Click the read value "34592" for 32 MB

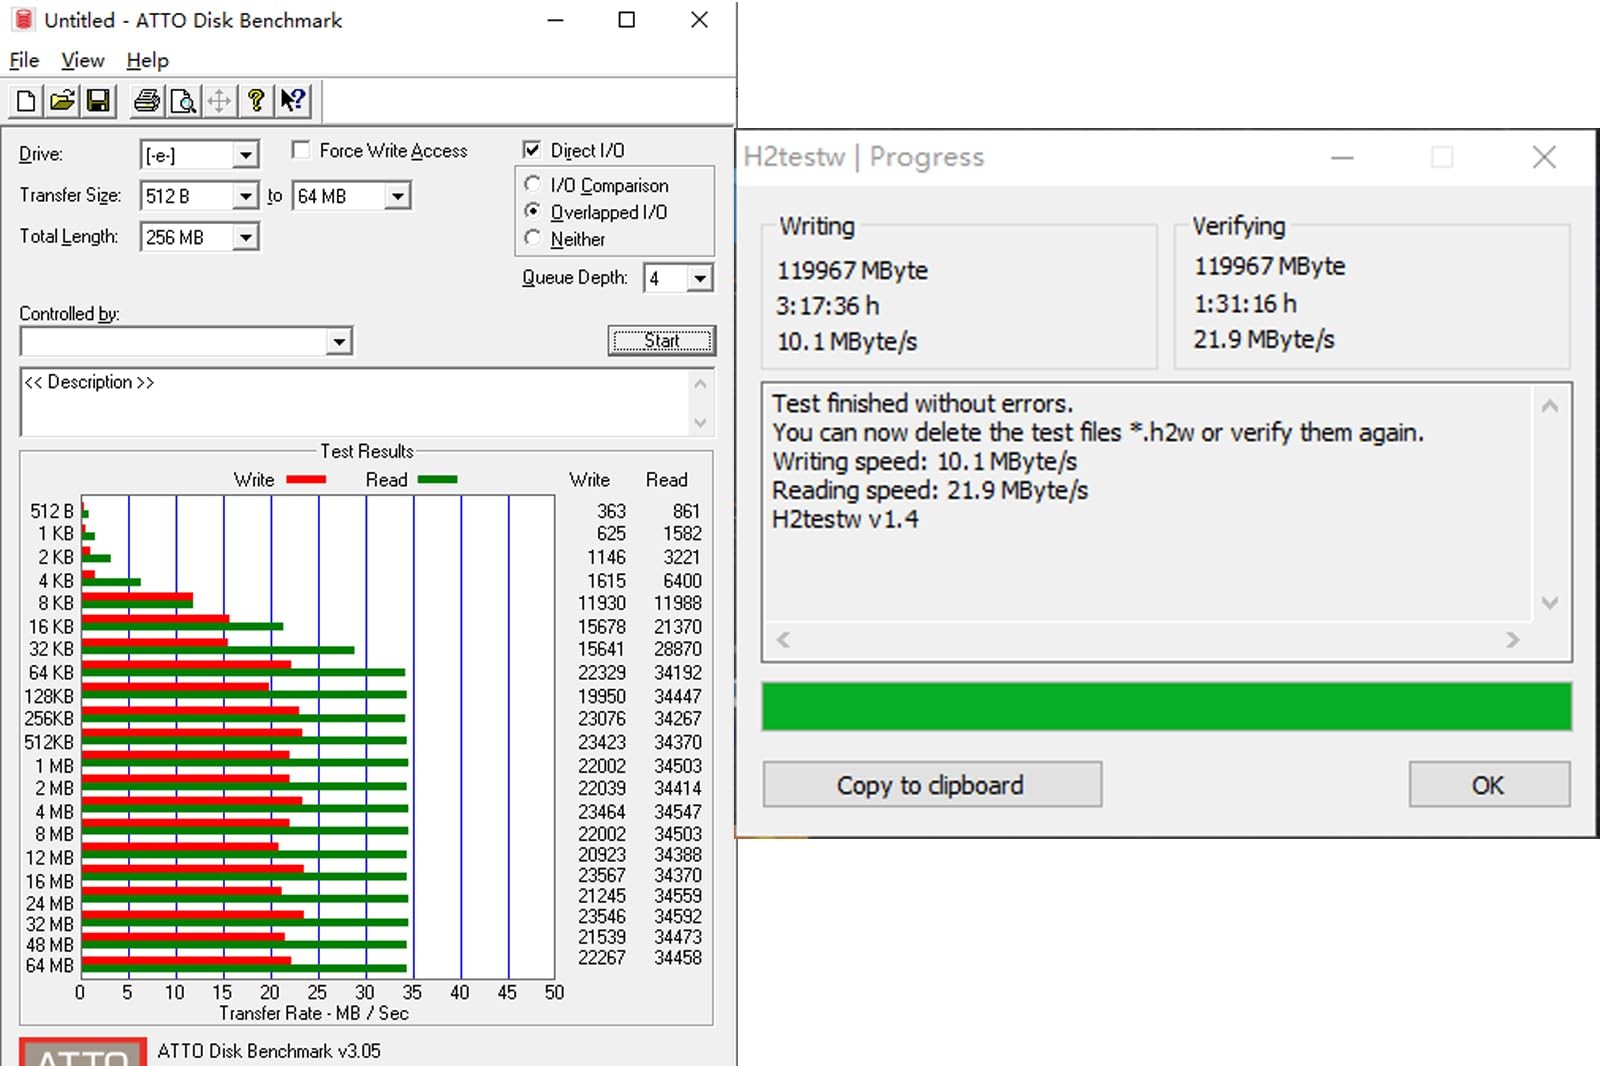[x=678, y=916]
